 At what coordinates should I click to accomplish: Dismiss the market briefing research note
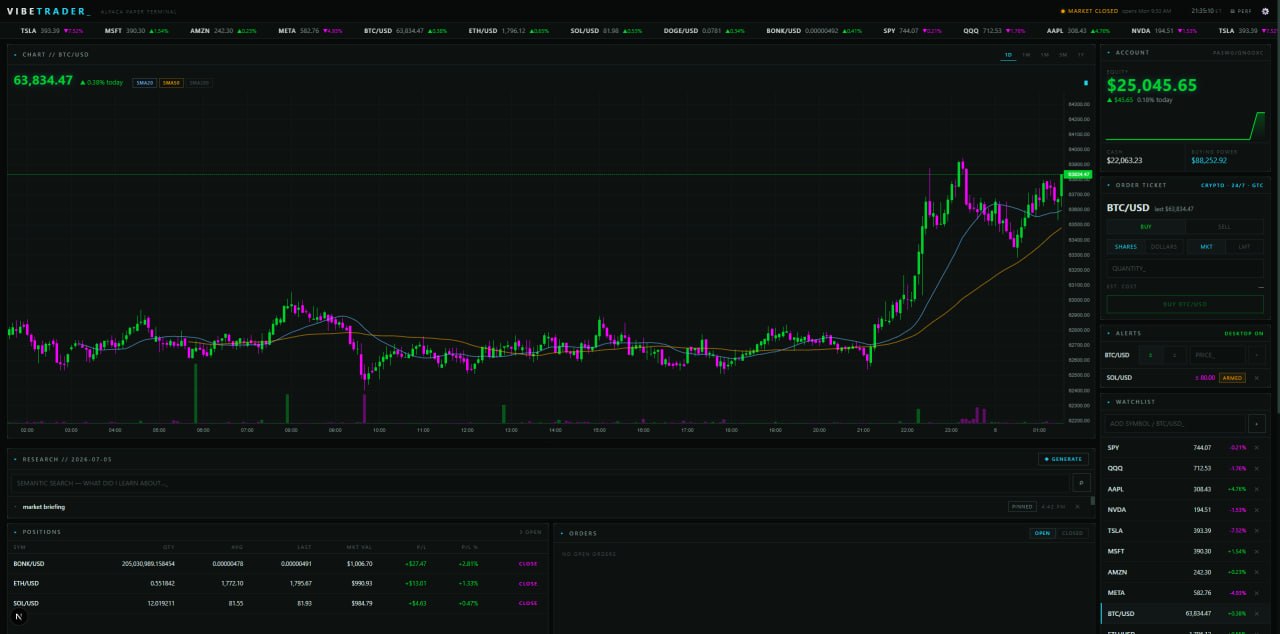tap(1077, 507)
